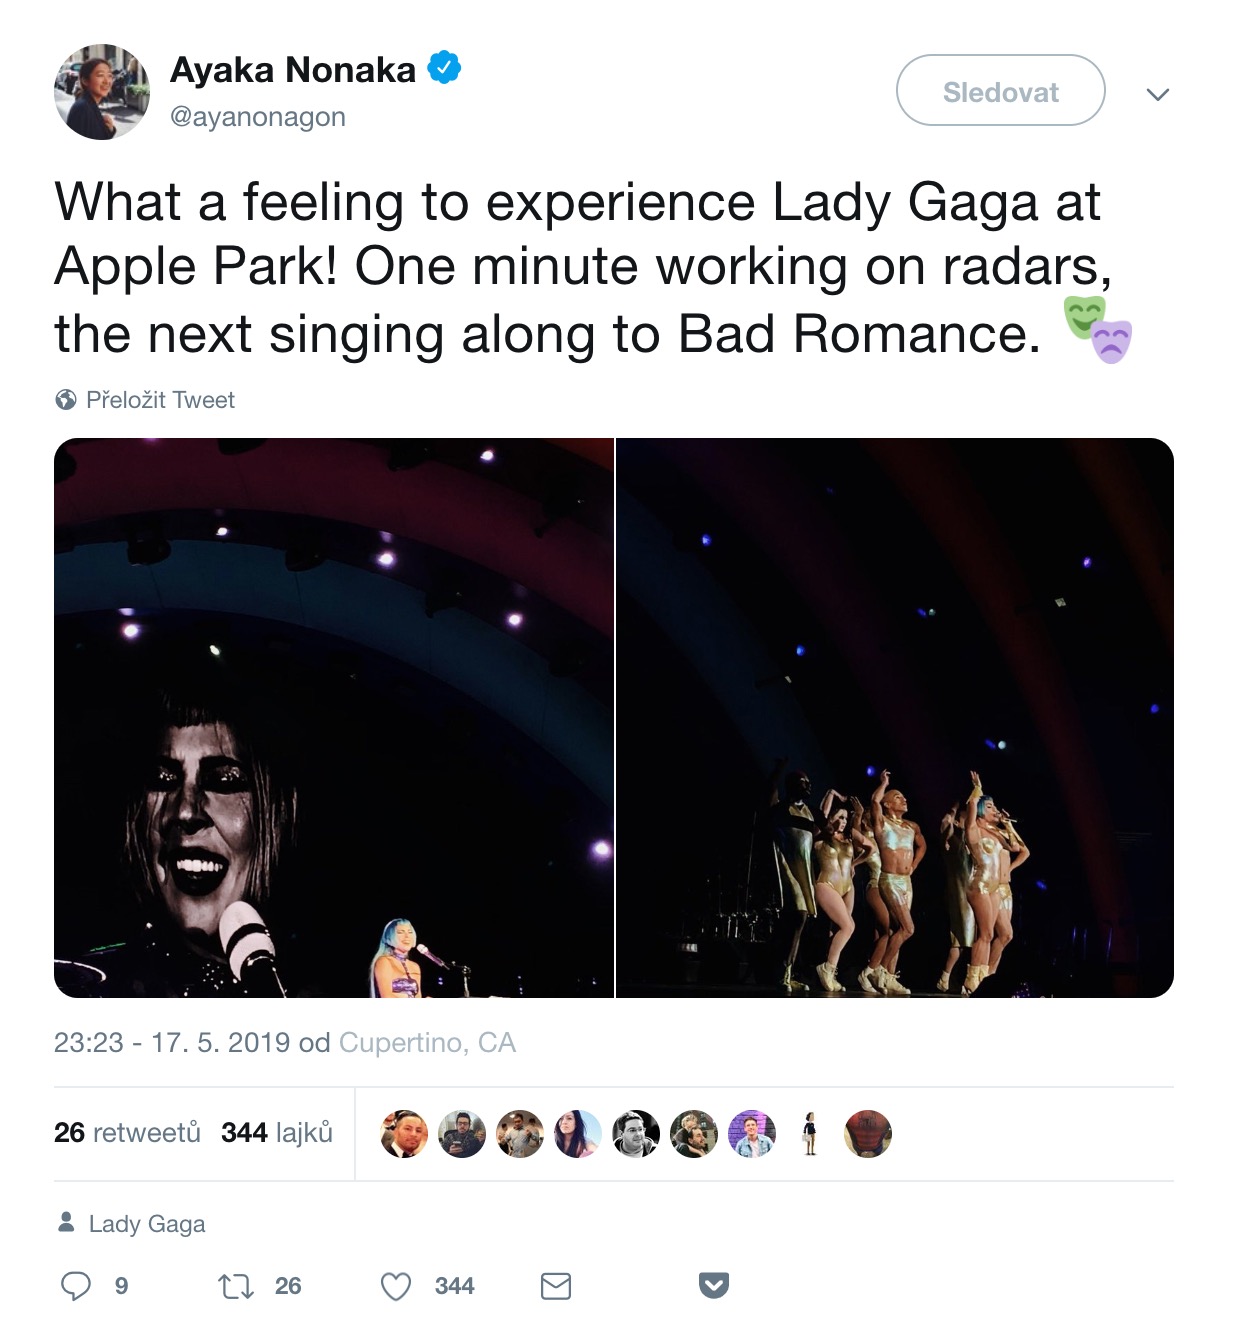The width and height of the screenshot is (1238, 1340).
Task: Click the Sledovat follow button
Action: (999, 91)
